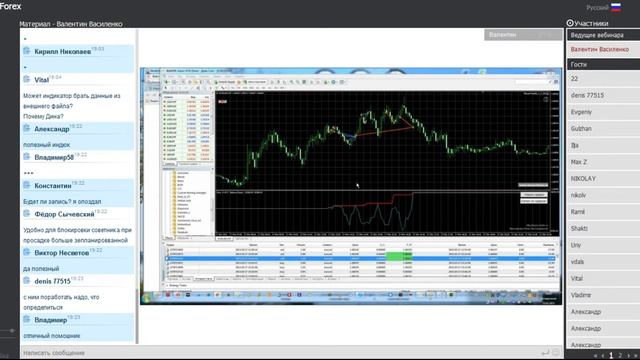Click the message 'Будет ли запись? я опоздал'
The image size is (640, 360).
[x=62, y=202]
